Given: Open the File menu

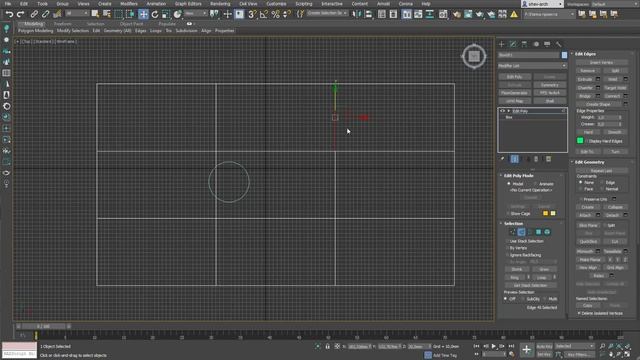Looking at the screenshot, I should point(8,4).
